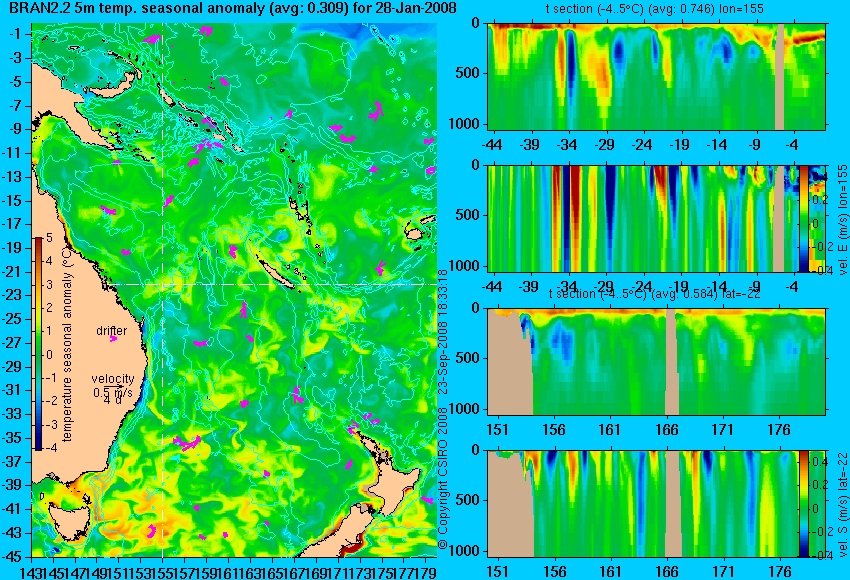Click the 'vel. S (m/s) lat=-22' axis label
This screenshot has height=580, width=850.
[x=842, y=504]
